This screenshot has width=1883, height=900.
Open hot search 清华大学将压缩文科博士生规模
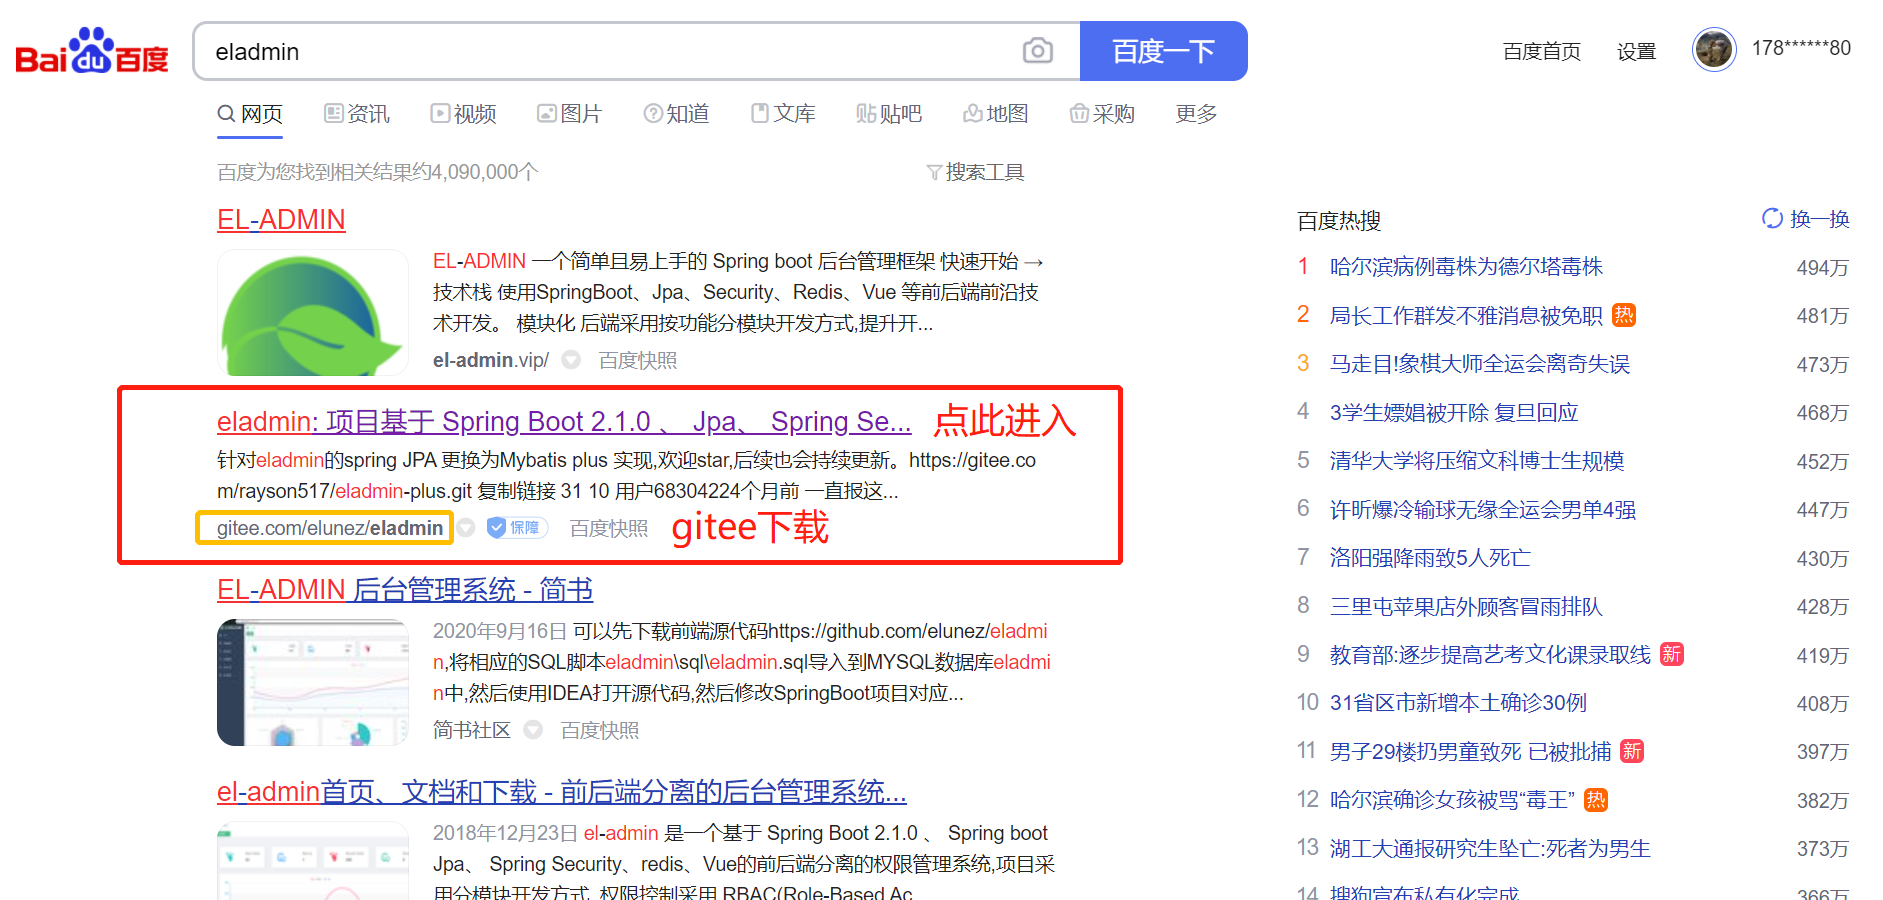(1477, 461)
